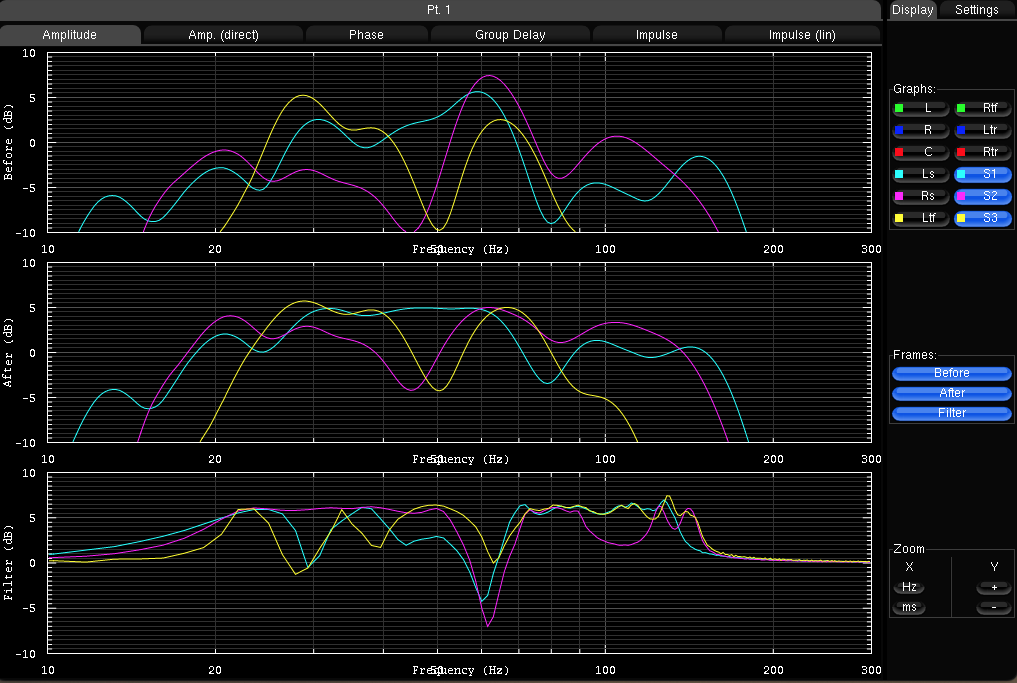The height and width of the screenshot is (683, 1017).
Task: Open the Settings tab
Action: (x=976, y=10)
